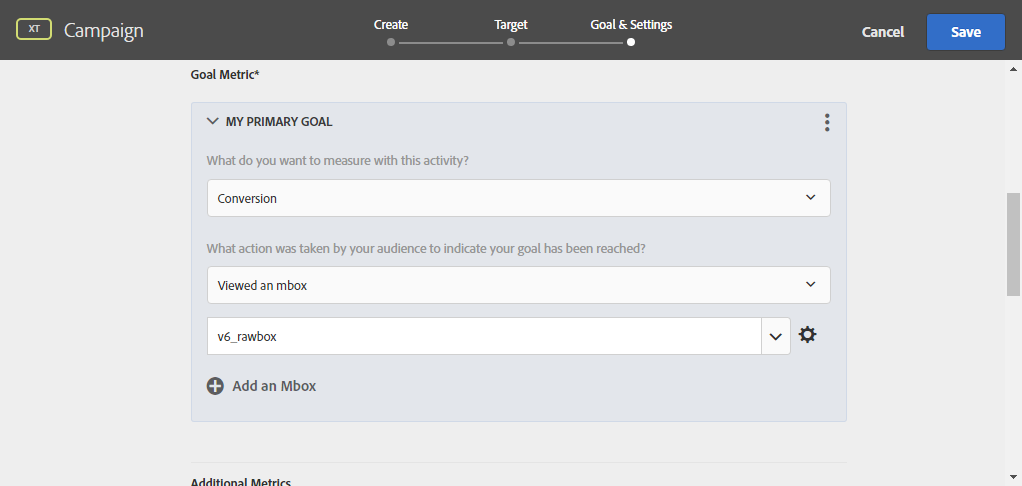
Task: Collapse the MY PRIMARY GOAL section chevron
Action: [212, 121]
